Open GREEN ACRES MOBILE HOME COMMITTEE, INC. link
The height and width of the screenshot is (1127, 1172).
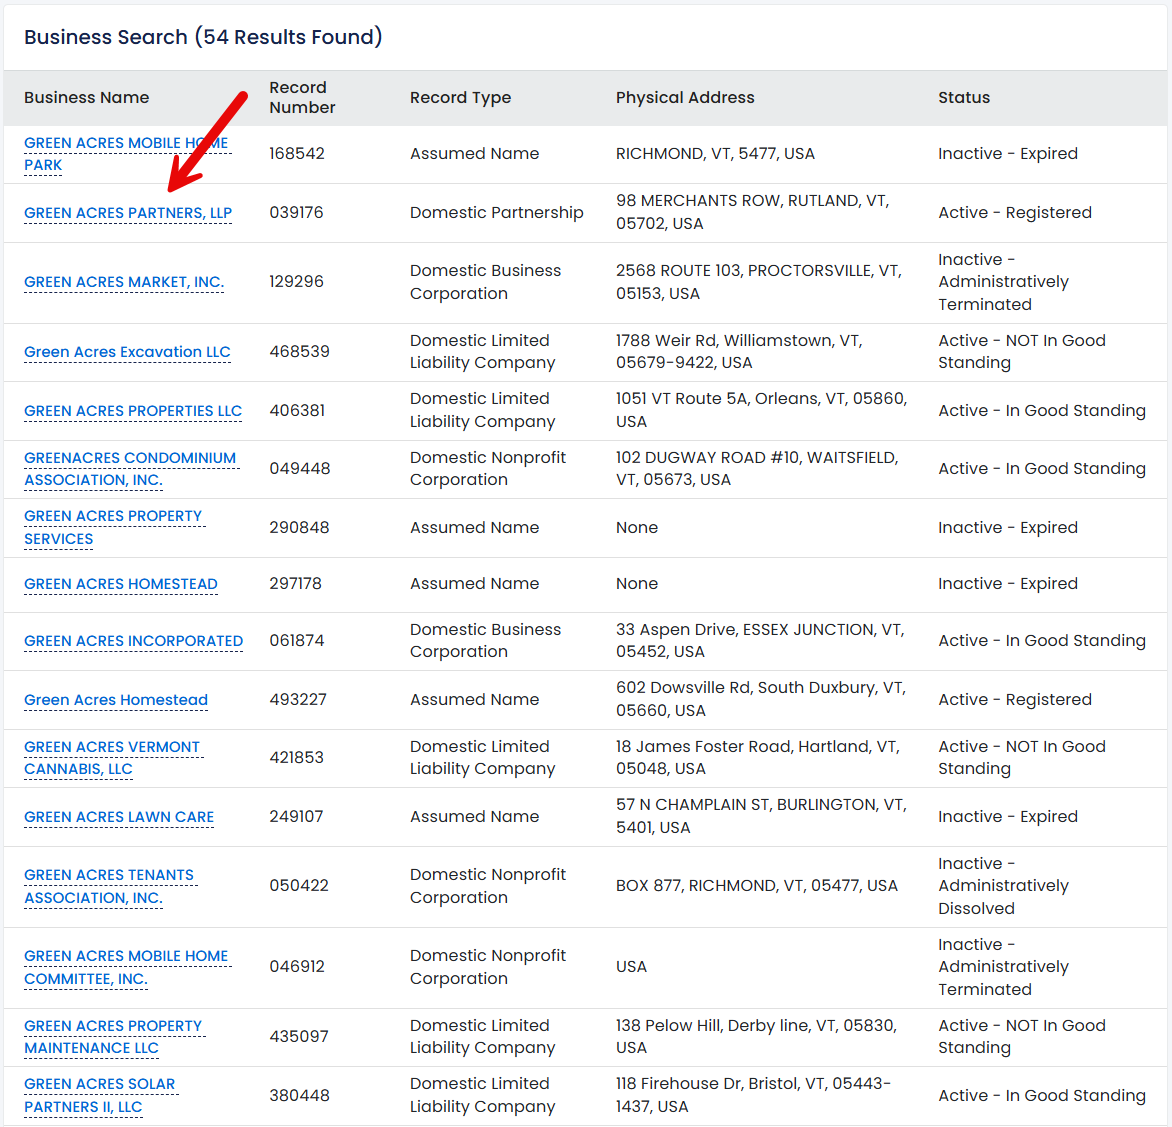tap(126, 967)
